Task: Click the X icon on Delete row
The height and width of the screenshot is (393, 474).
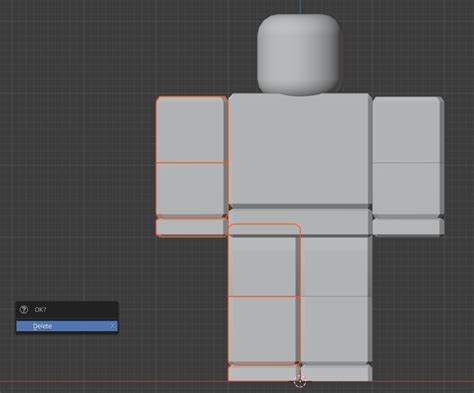Action: (x=113, y=326)
